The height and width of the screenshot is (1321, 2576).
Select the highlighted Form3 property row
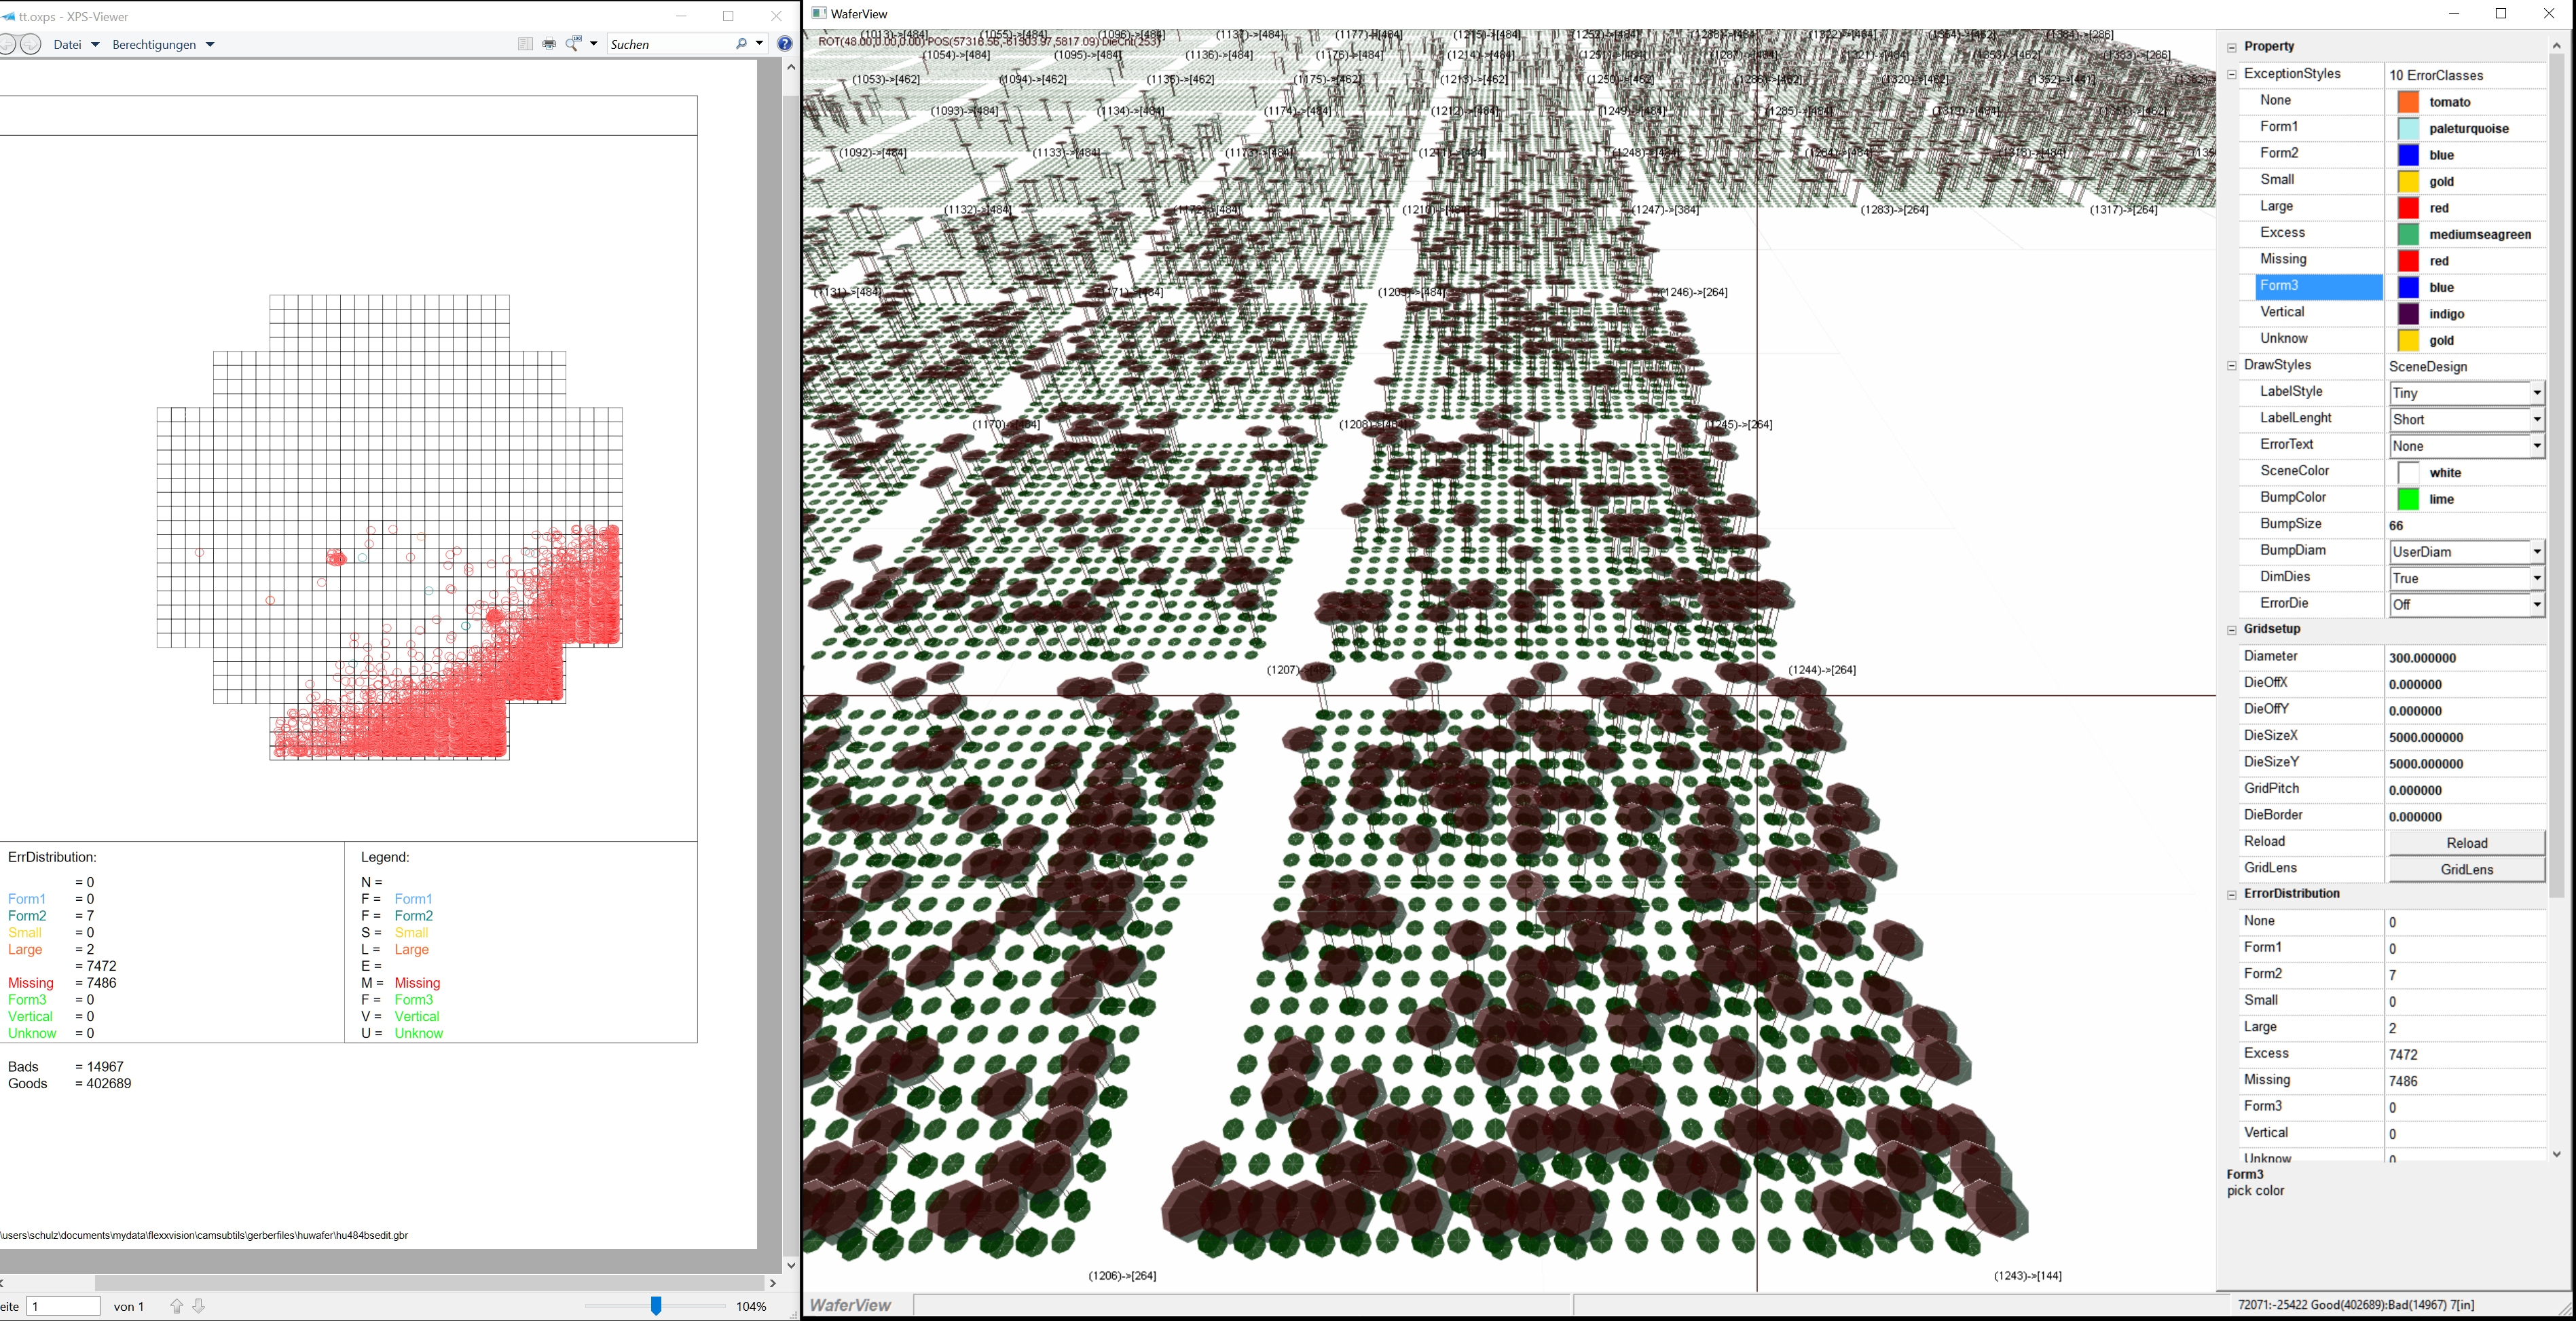(2319, 286)
